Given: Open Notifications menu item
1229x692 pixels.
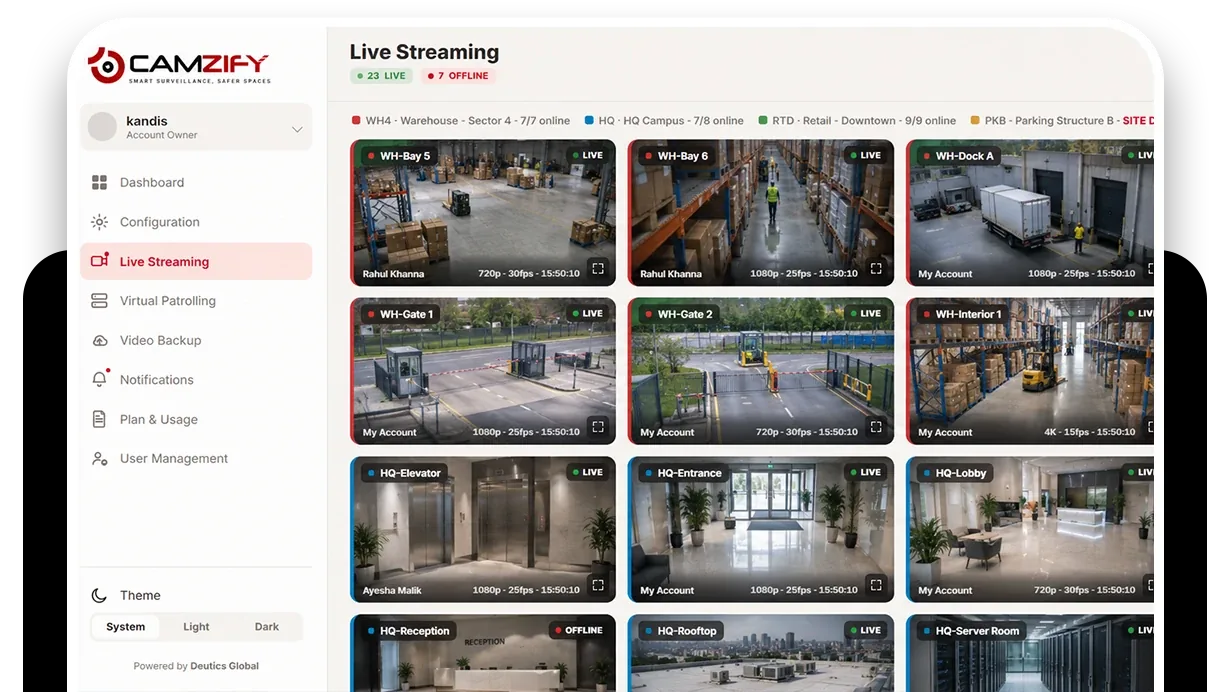Looking at the screenshot, I should (196, 380).
